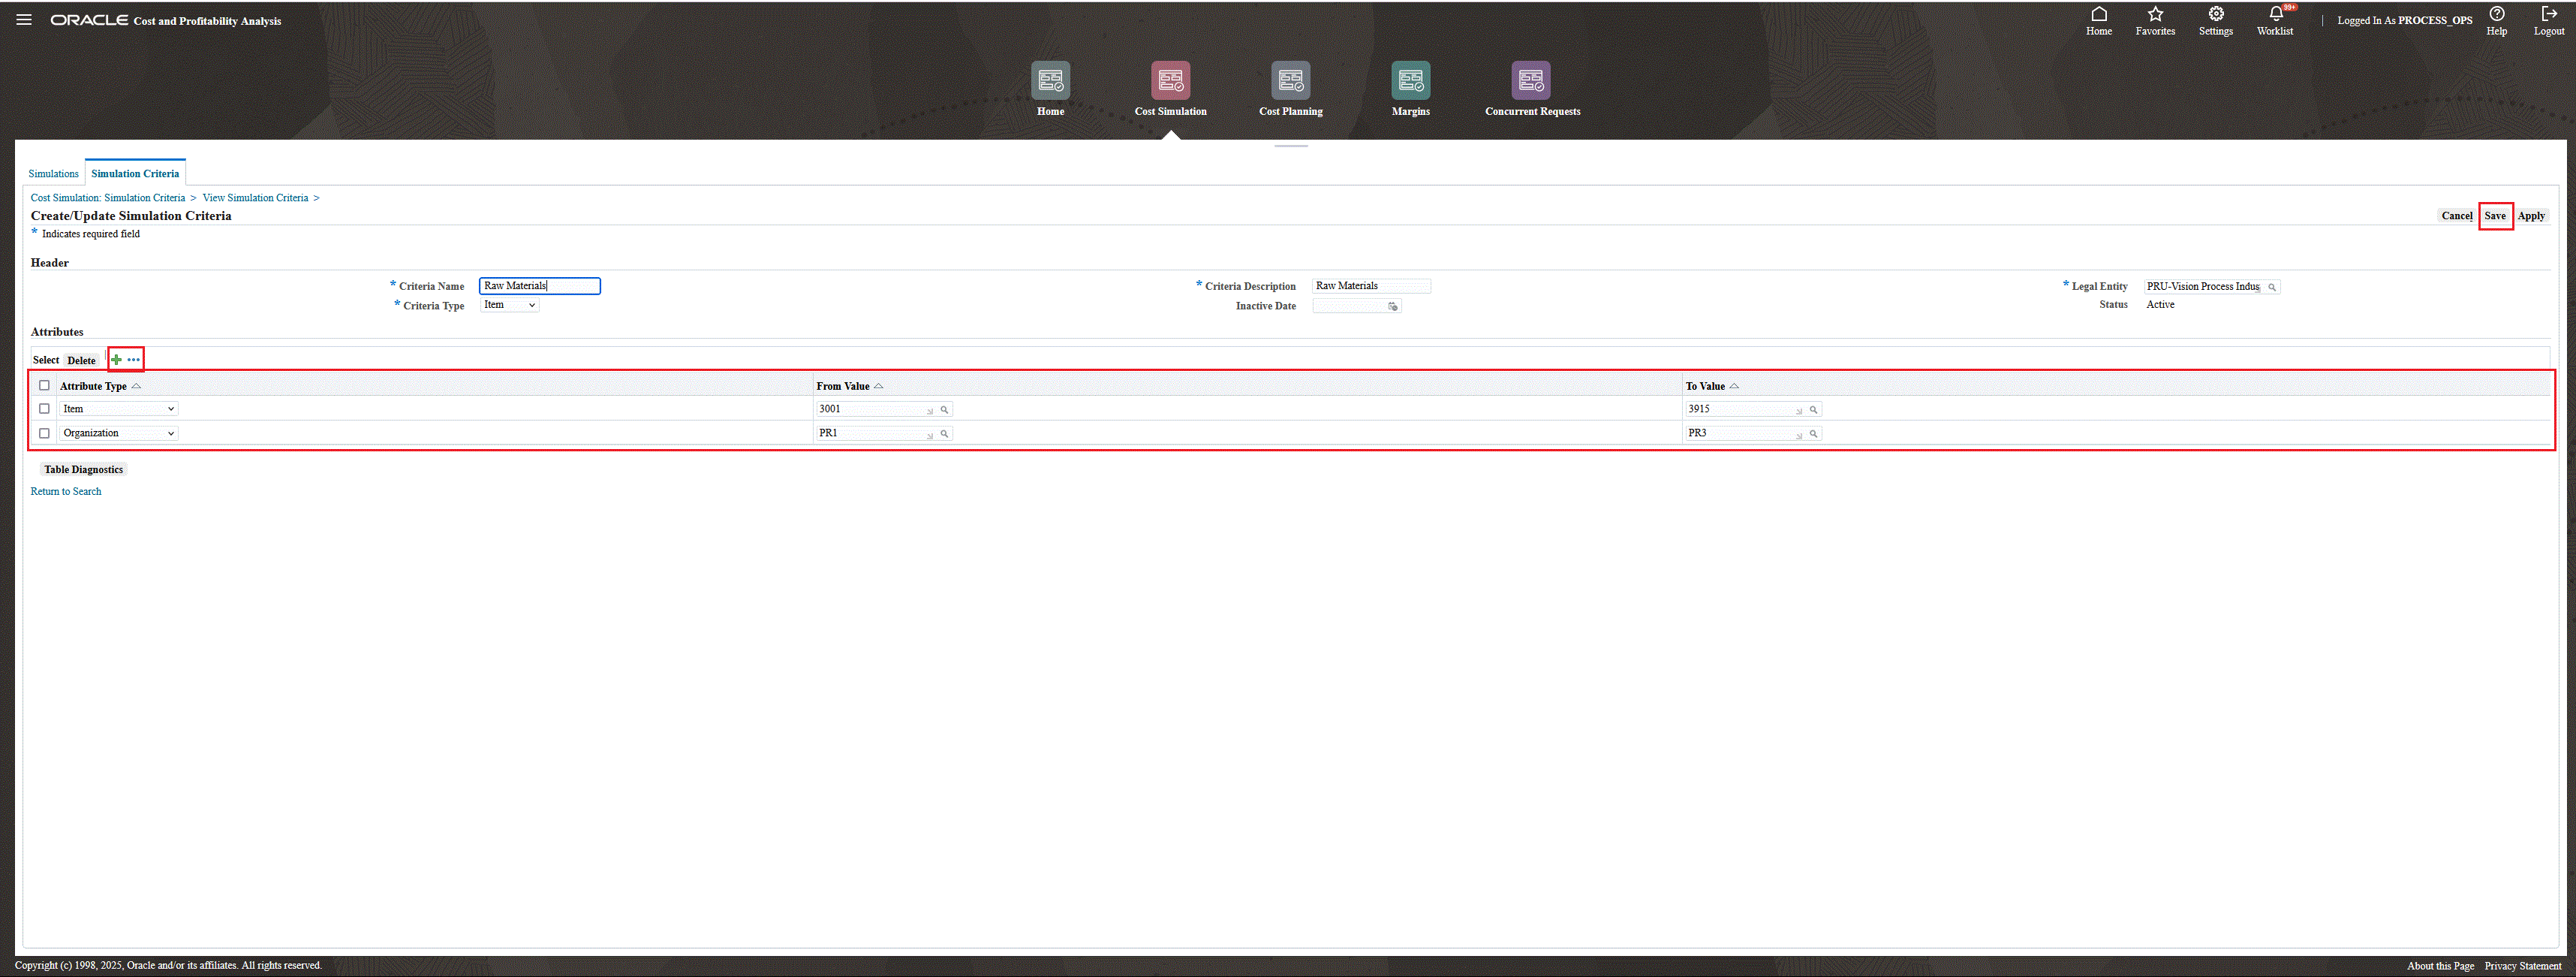Expand the Criteria Type dropdown
Image resolution: width=2576 pixels, height=977 pixels.
pos(510,305)
